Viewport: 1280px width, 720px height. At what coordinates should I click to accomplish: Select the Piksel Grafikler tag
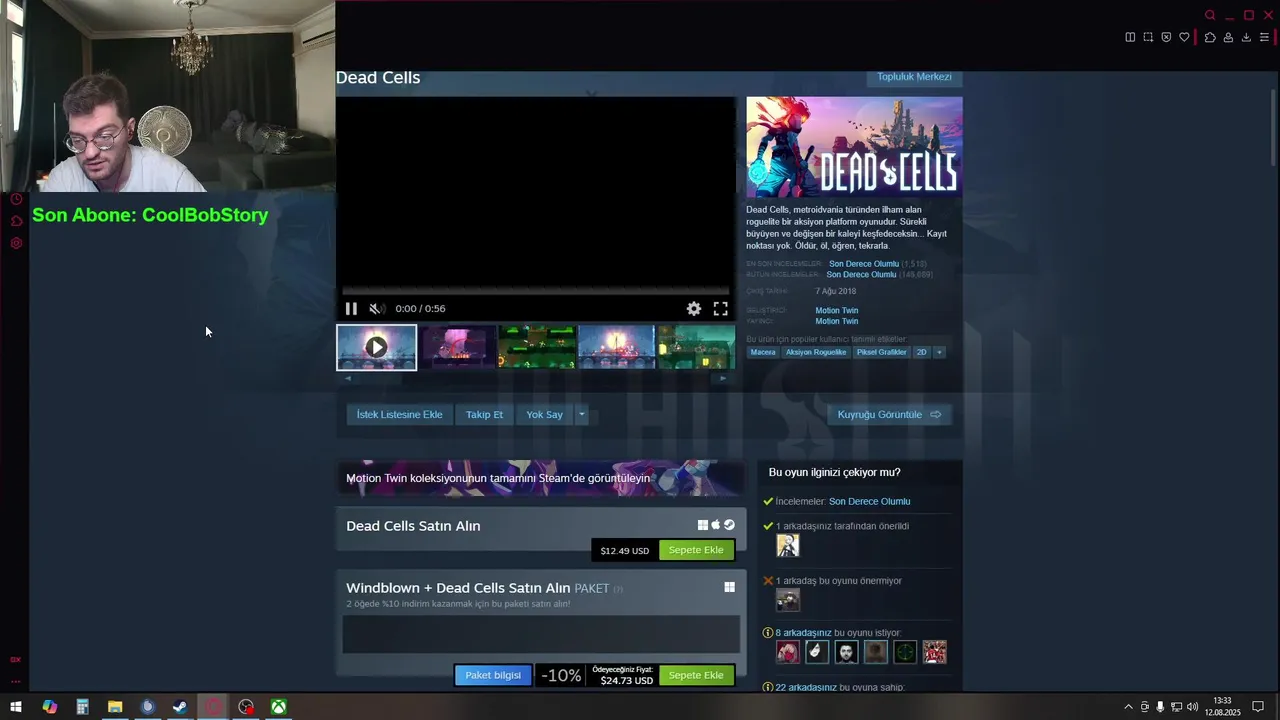[x=881, y=352]
